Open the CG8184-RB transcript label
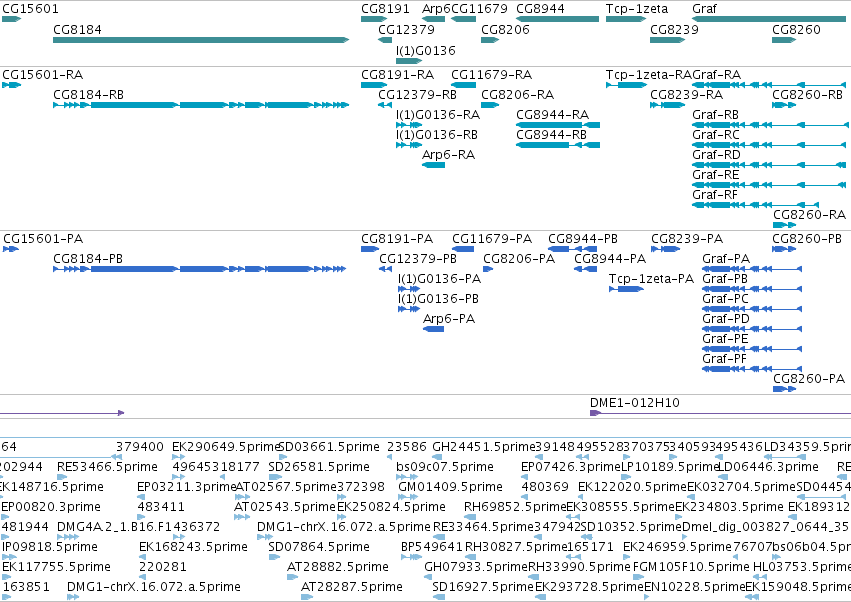The image size is (851, 602). 88,94
